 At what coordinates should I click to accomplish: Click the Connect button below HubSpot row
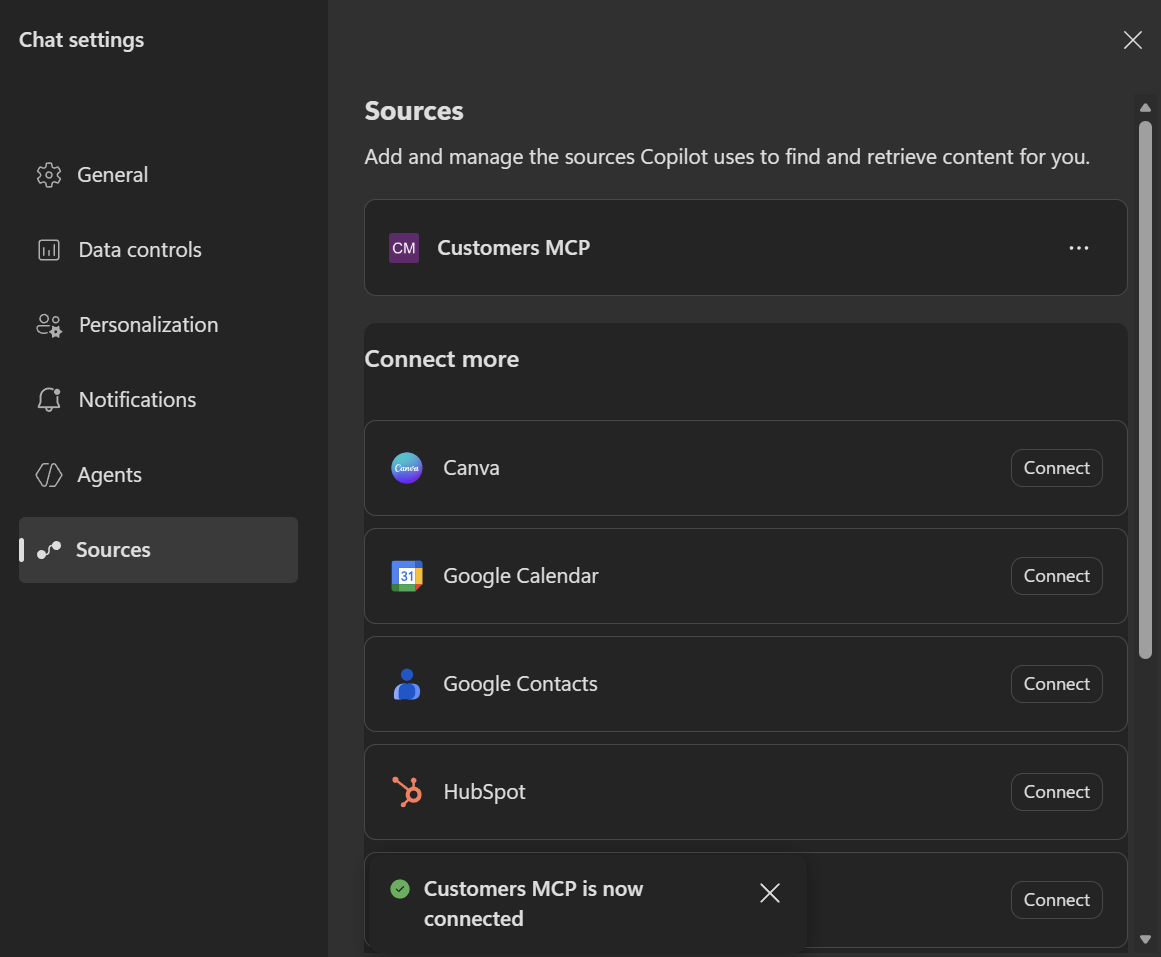pyautogui.click(x=1057, y=900)
